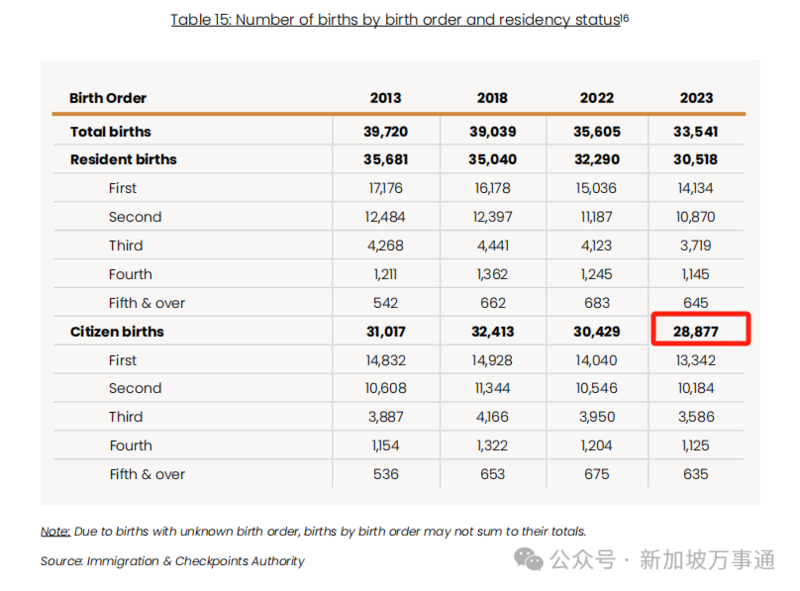800x591 pixels.
Task: Select the 2023 column header
Action: [696, 98]
